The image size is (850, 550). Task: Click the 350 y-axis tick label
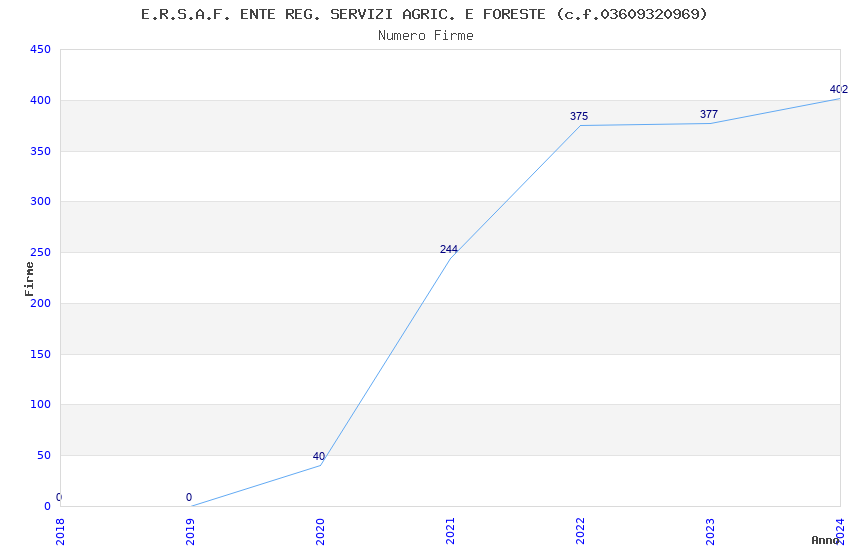pyautogui.click(x=41, y=151)
